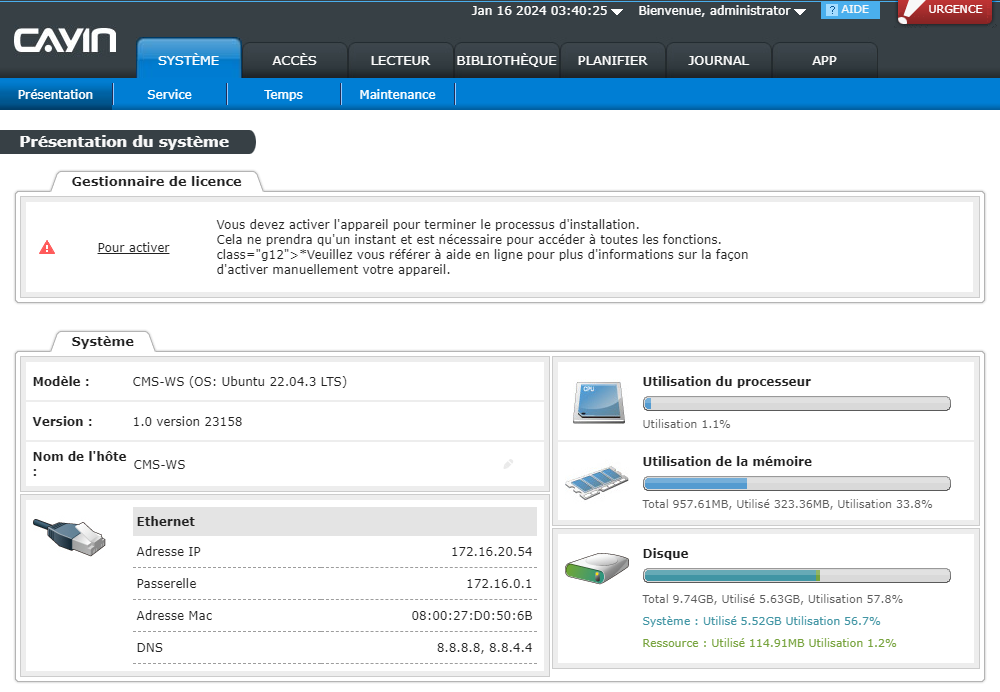Click the IP address 172.16.20.54

pyautogui.click(x=492, y=552)
